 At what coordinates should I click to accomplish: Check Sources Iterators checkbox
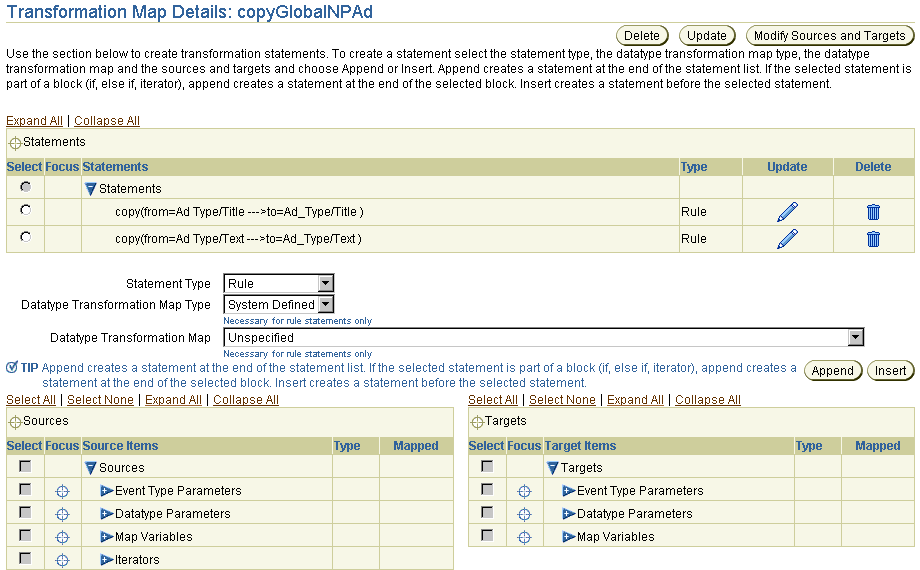point(25,558)
